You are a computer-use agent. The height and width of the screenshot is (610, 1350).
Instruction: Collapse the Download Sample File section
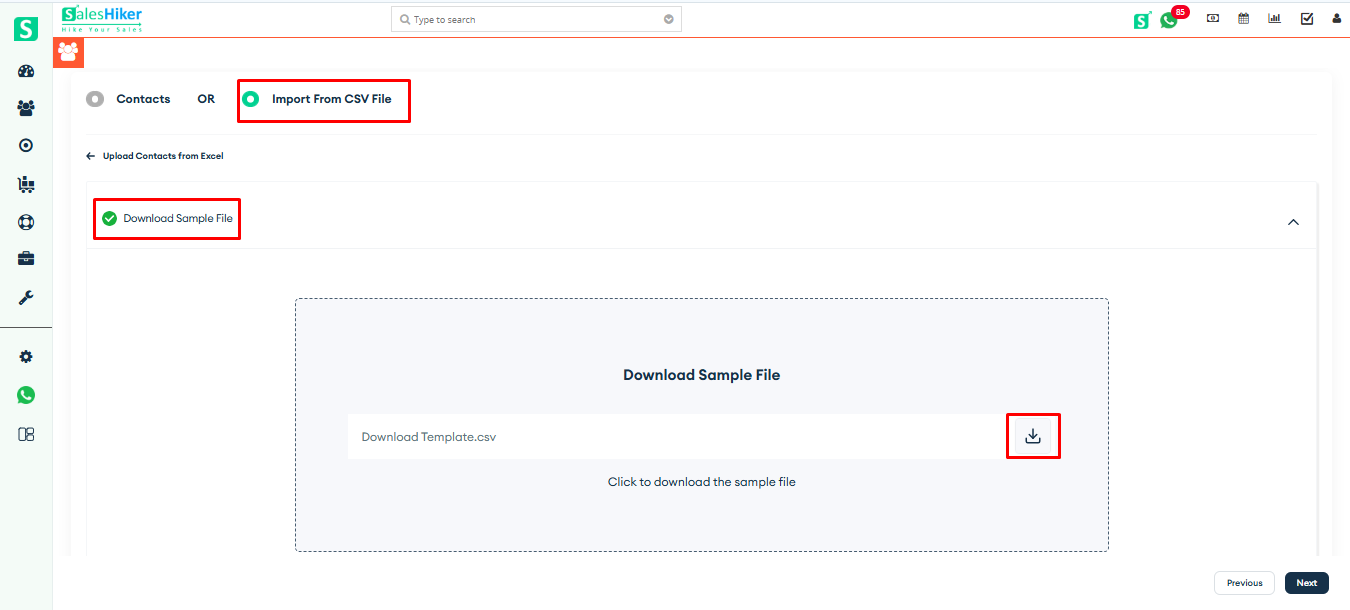pyautogui.click(x=1294, y=221)
